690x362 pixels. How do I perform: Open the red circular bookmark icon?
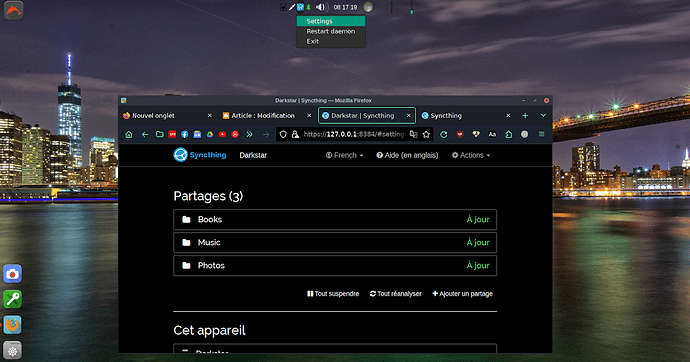point(235,135)
